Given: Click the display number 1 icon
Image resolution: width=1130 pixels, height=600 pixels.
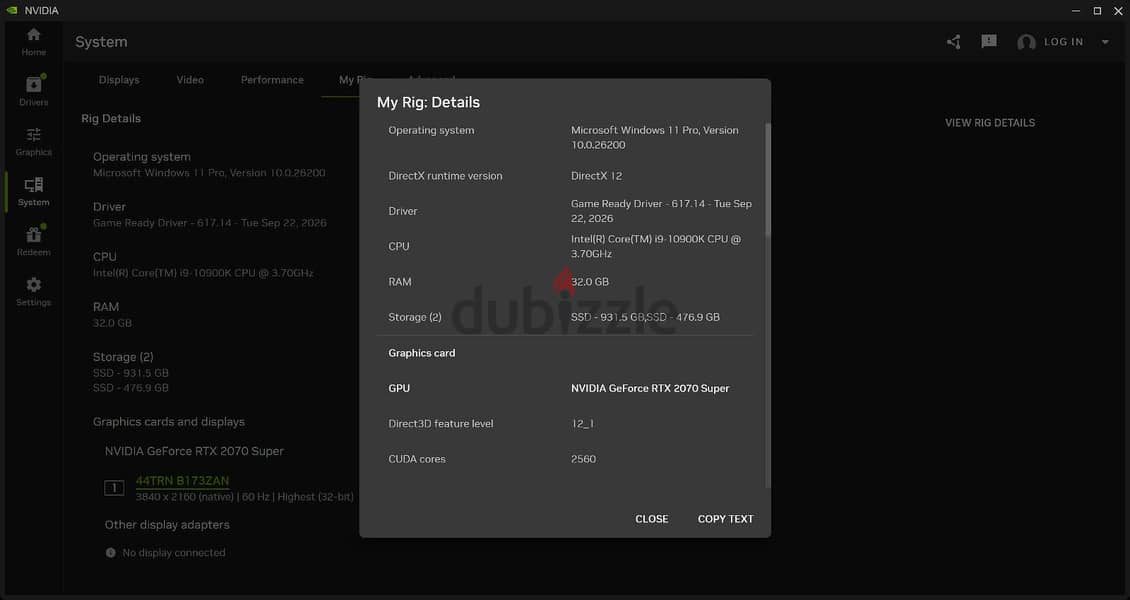Looking at the screenshot, I should click(x=114, y=488).
